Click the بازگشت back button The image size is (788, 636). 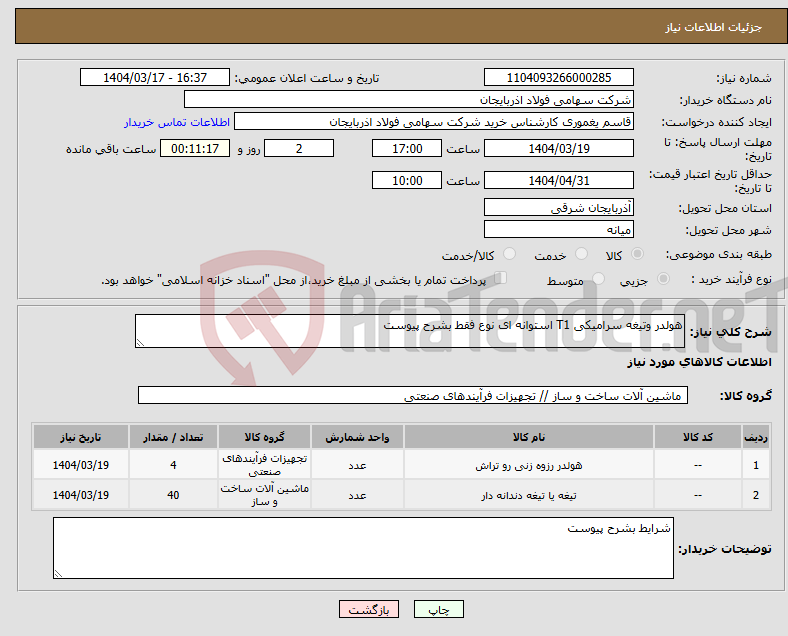click(369, 609)
